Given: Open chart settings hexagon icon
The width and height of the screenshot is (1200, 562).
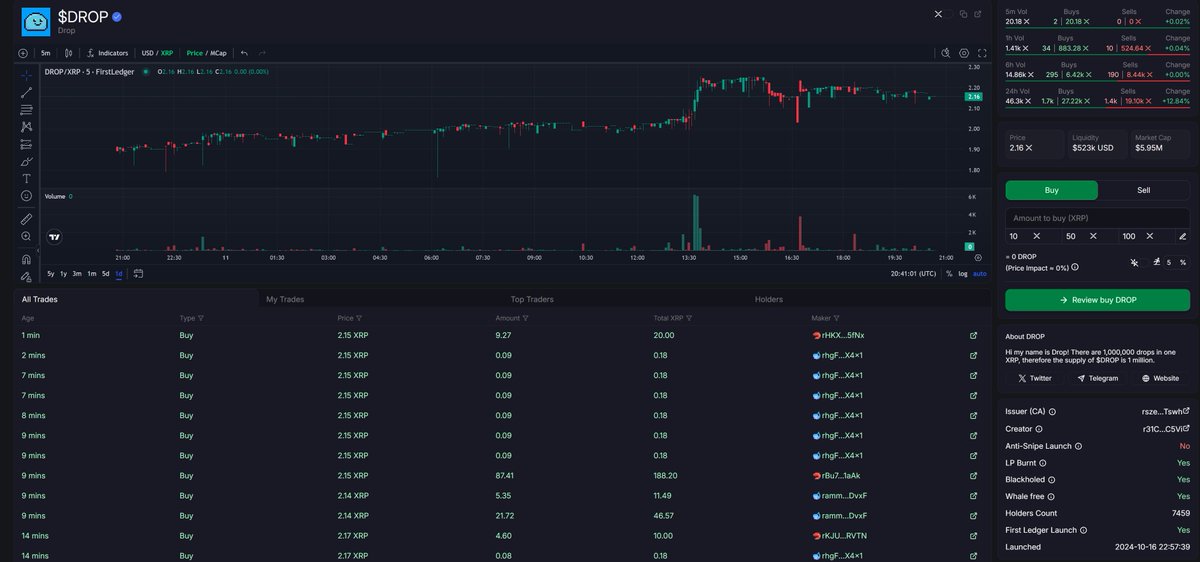Looking at the screenshot, I should pyautogui.click(x=964, y=53).
